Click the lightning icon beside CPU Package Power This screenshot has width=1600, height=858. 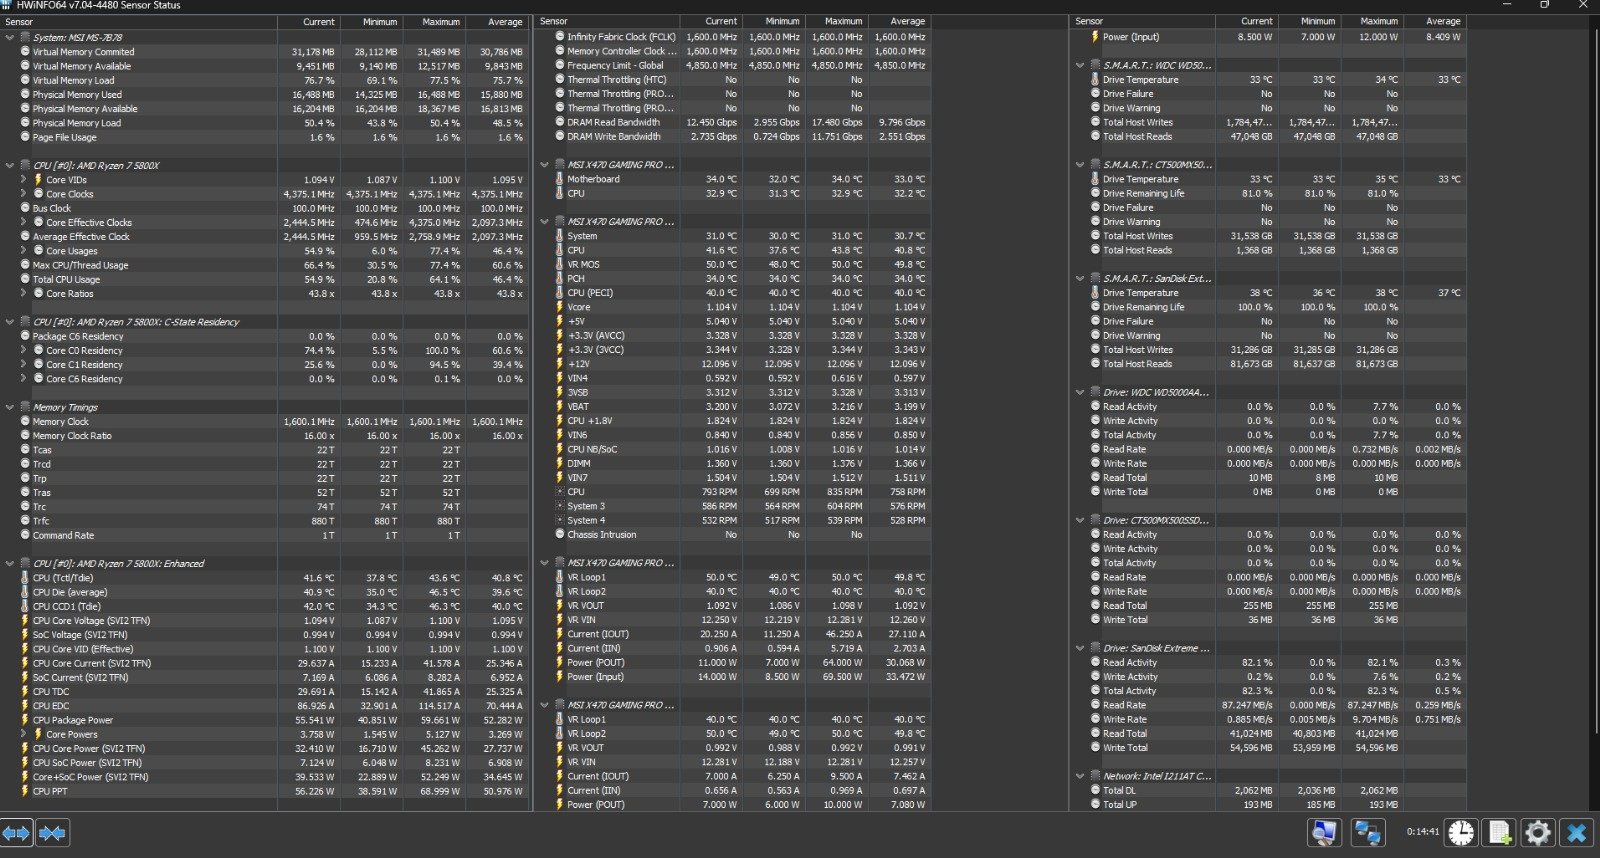point(25,720)
